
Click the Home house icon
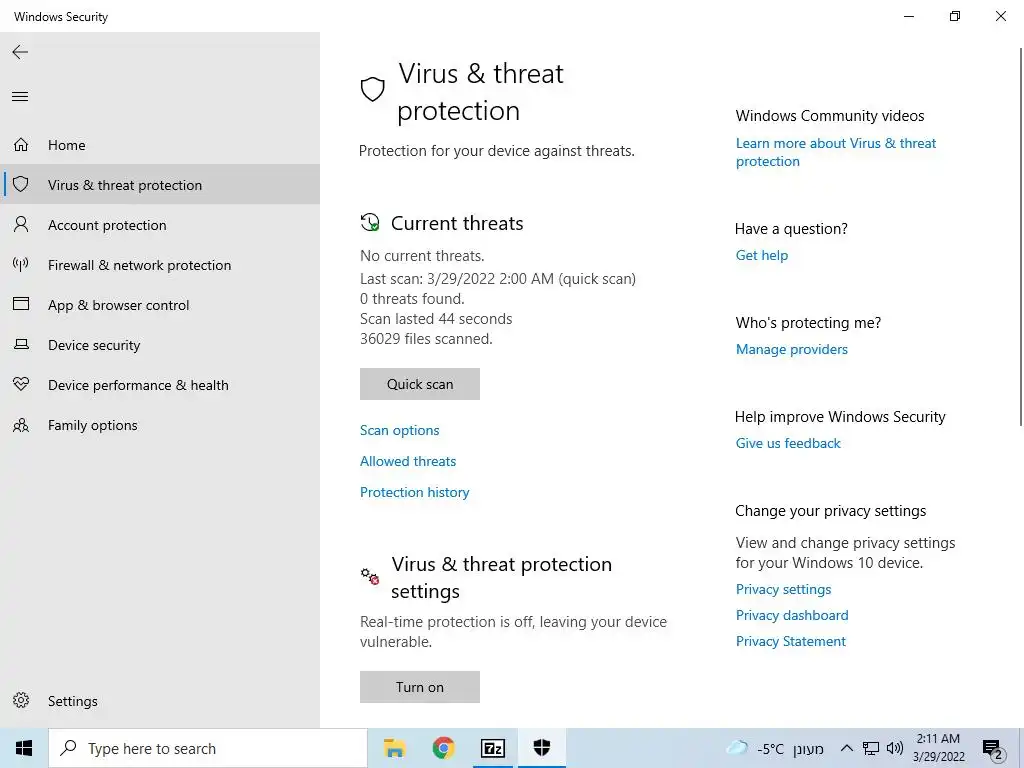tap(21, 144)
